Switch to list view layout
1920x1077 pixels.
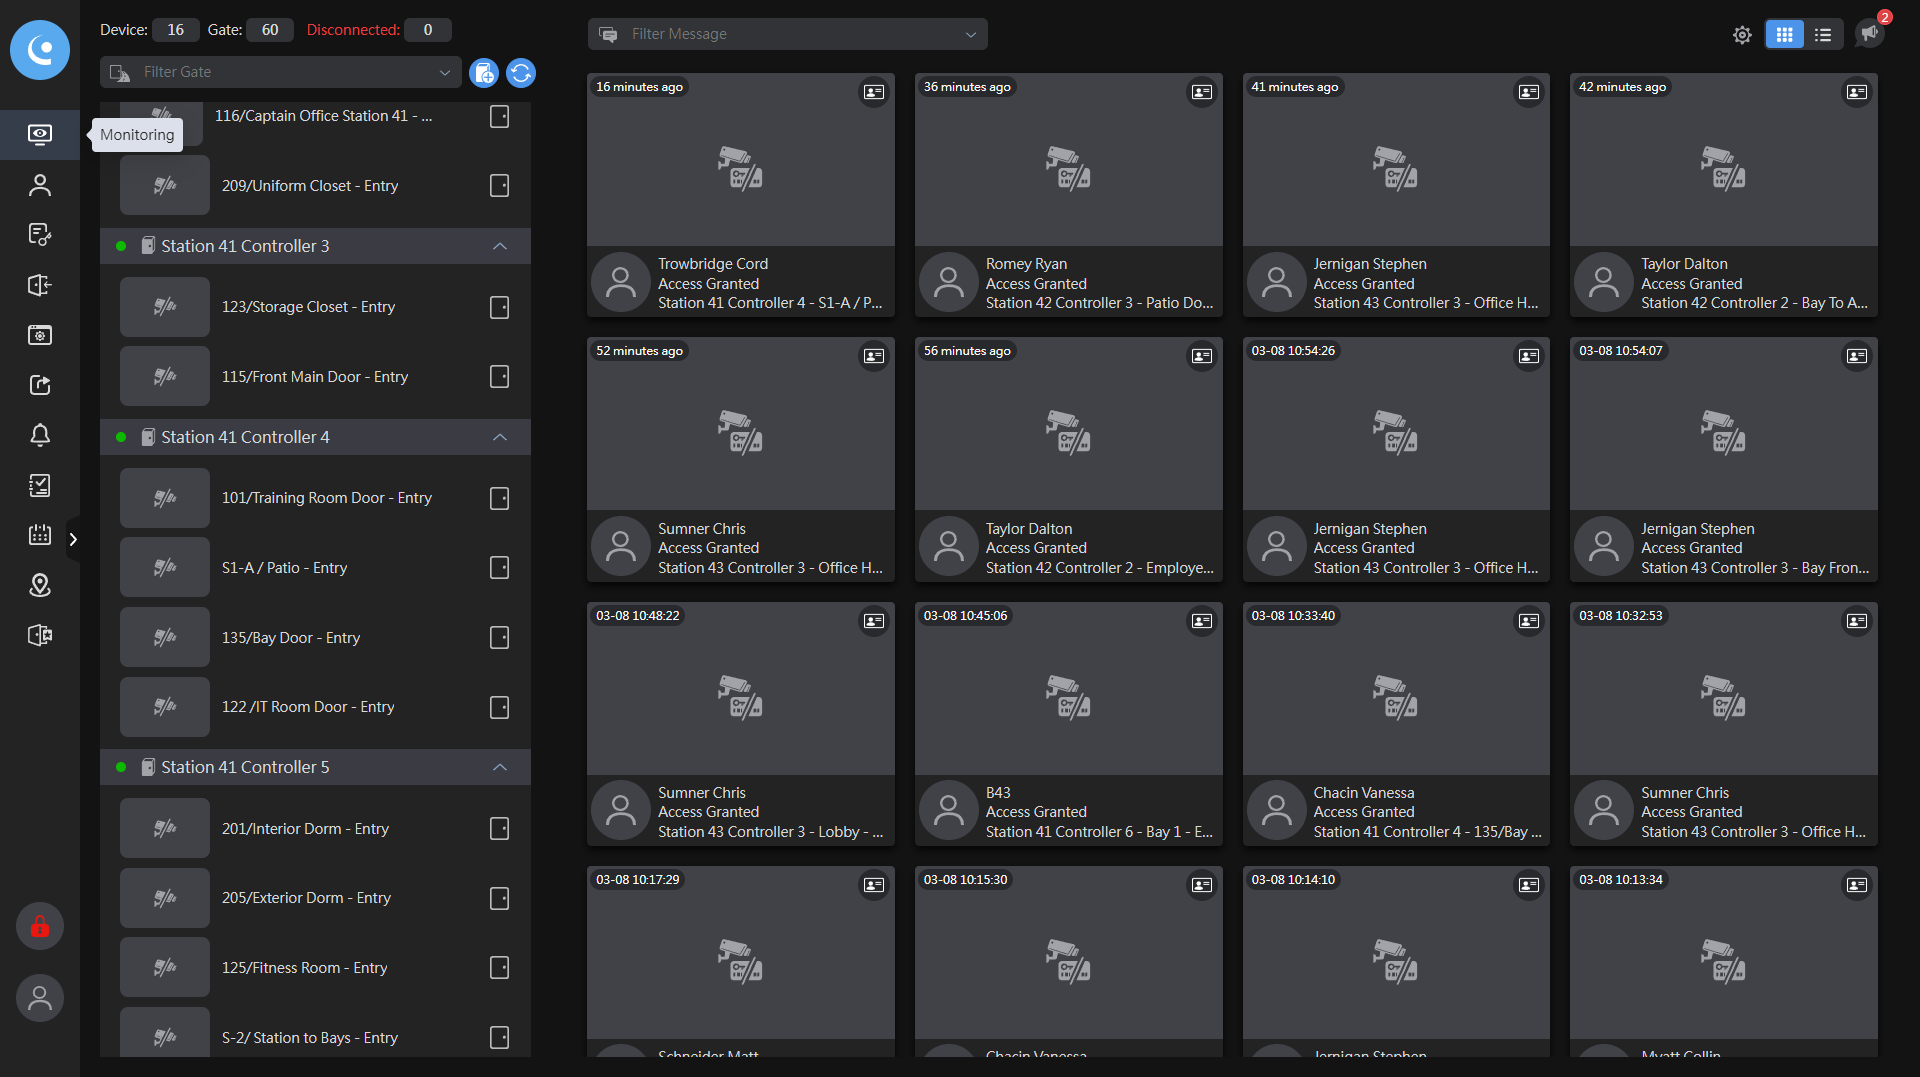click(1823, 35)
